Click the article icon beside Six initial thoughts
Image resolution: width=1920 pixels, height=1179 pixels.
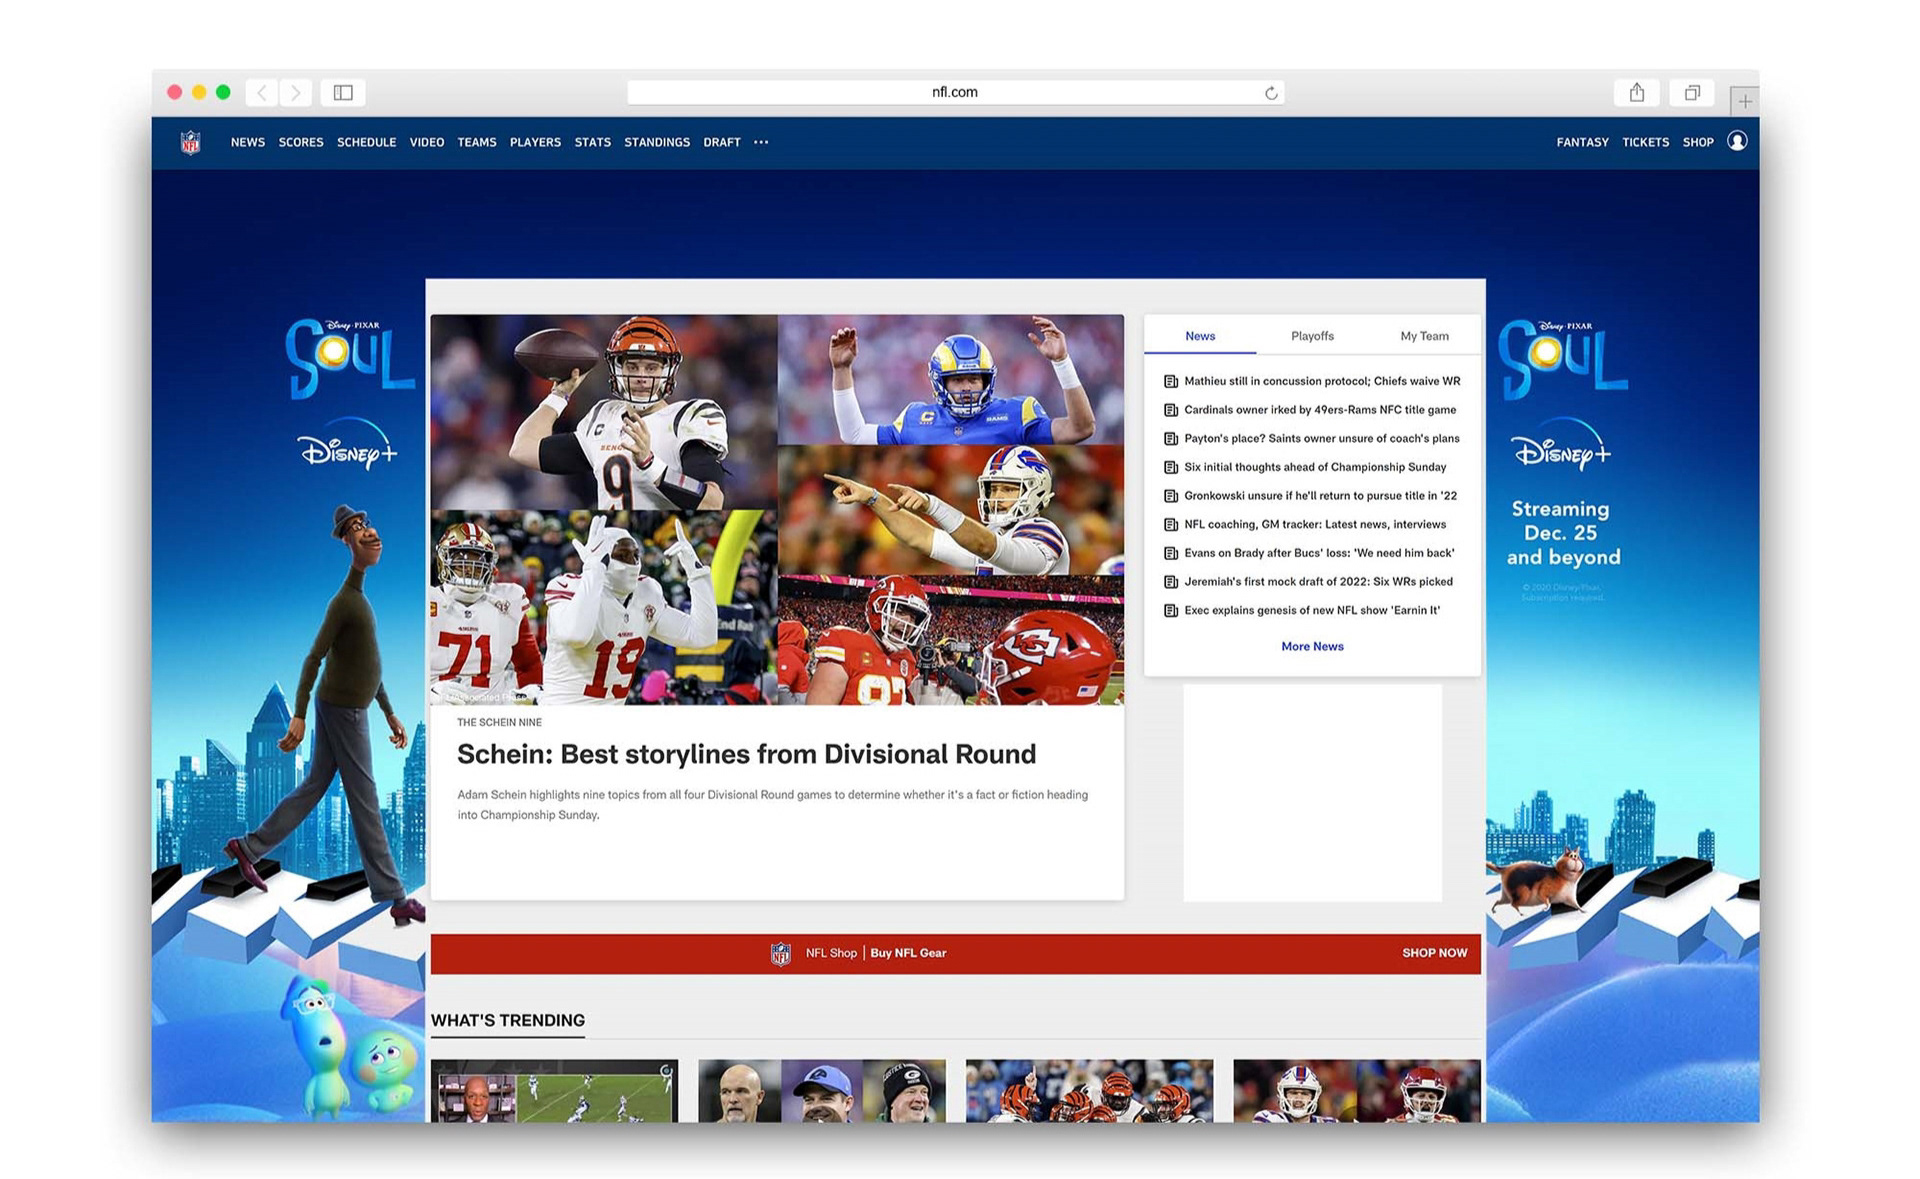pos(1170,467)
